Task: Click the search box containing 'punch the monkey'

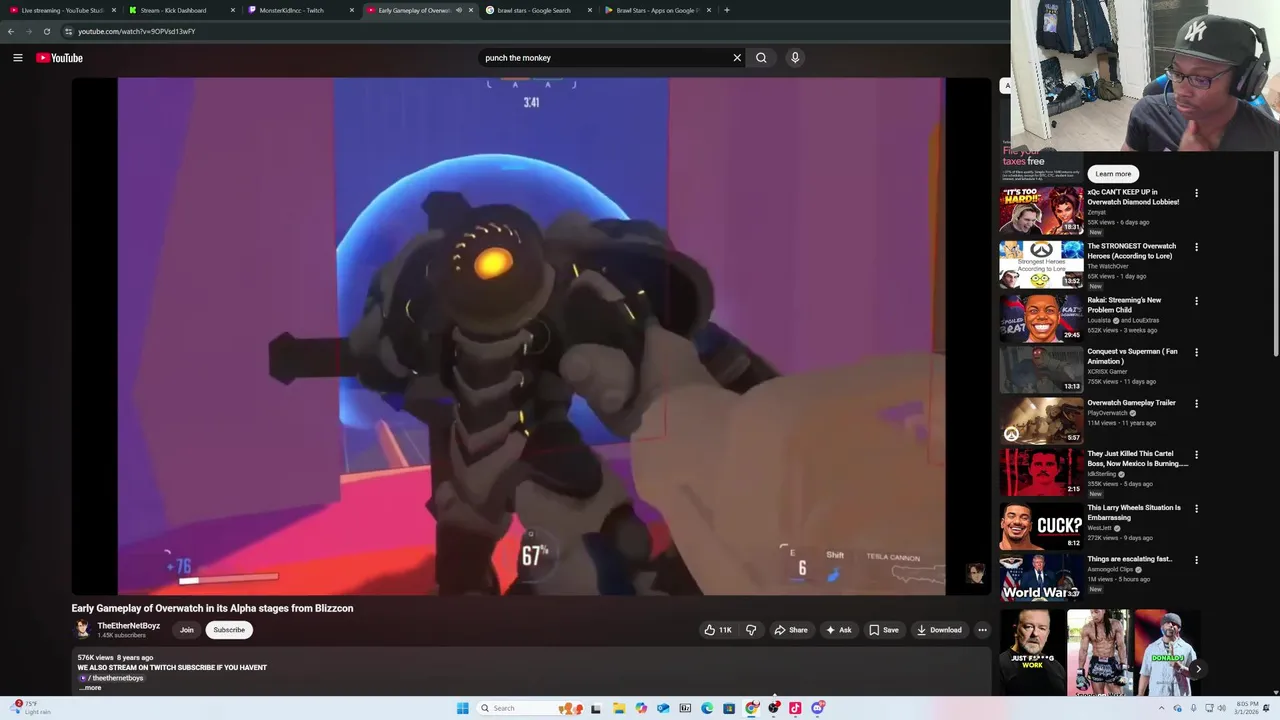Action: tap(605, 58)
